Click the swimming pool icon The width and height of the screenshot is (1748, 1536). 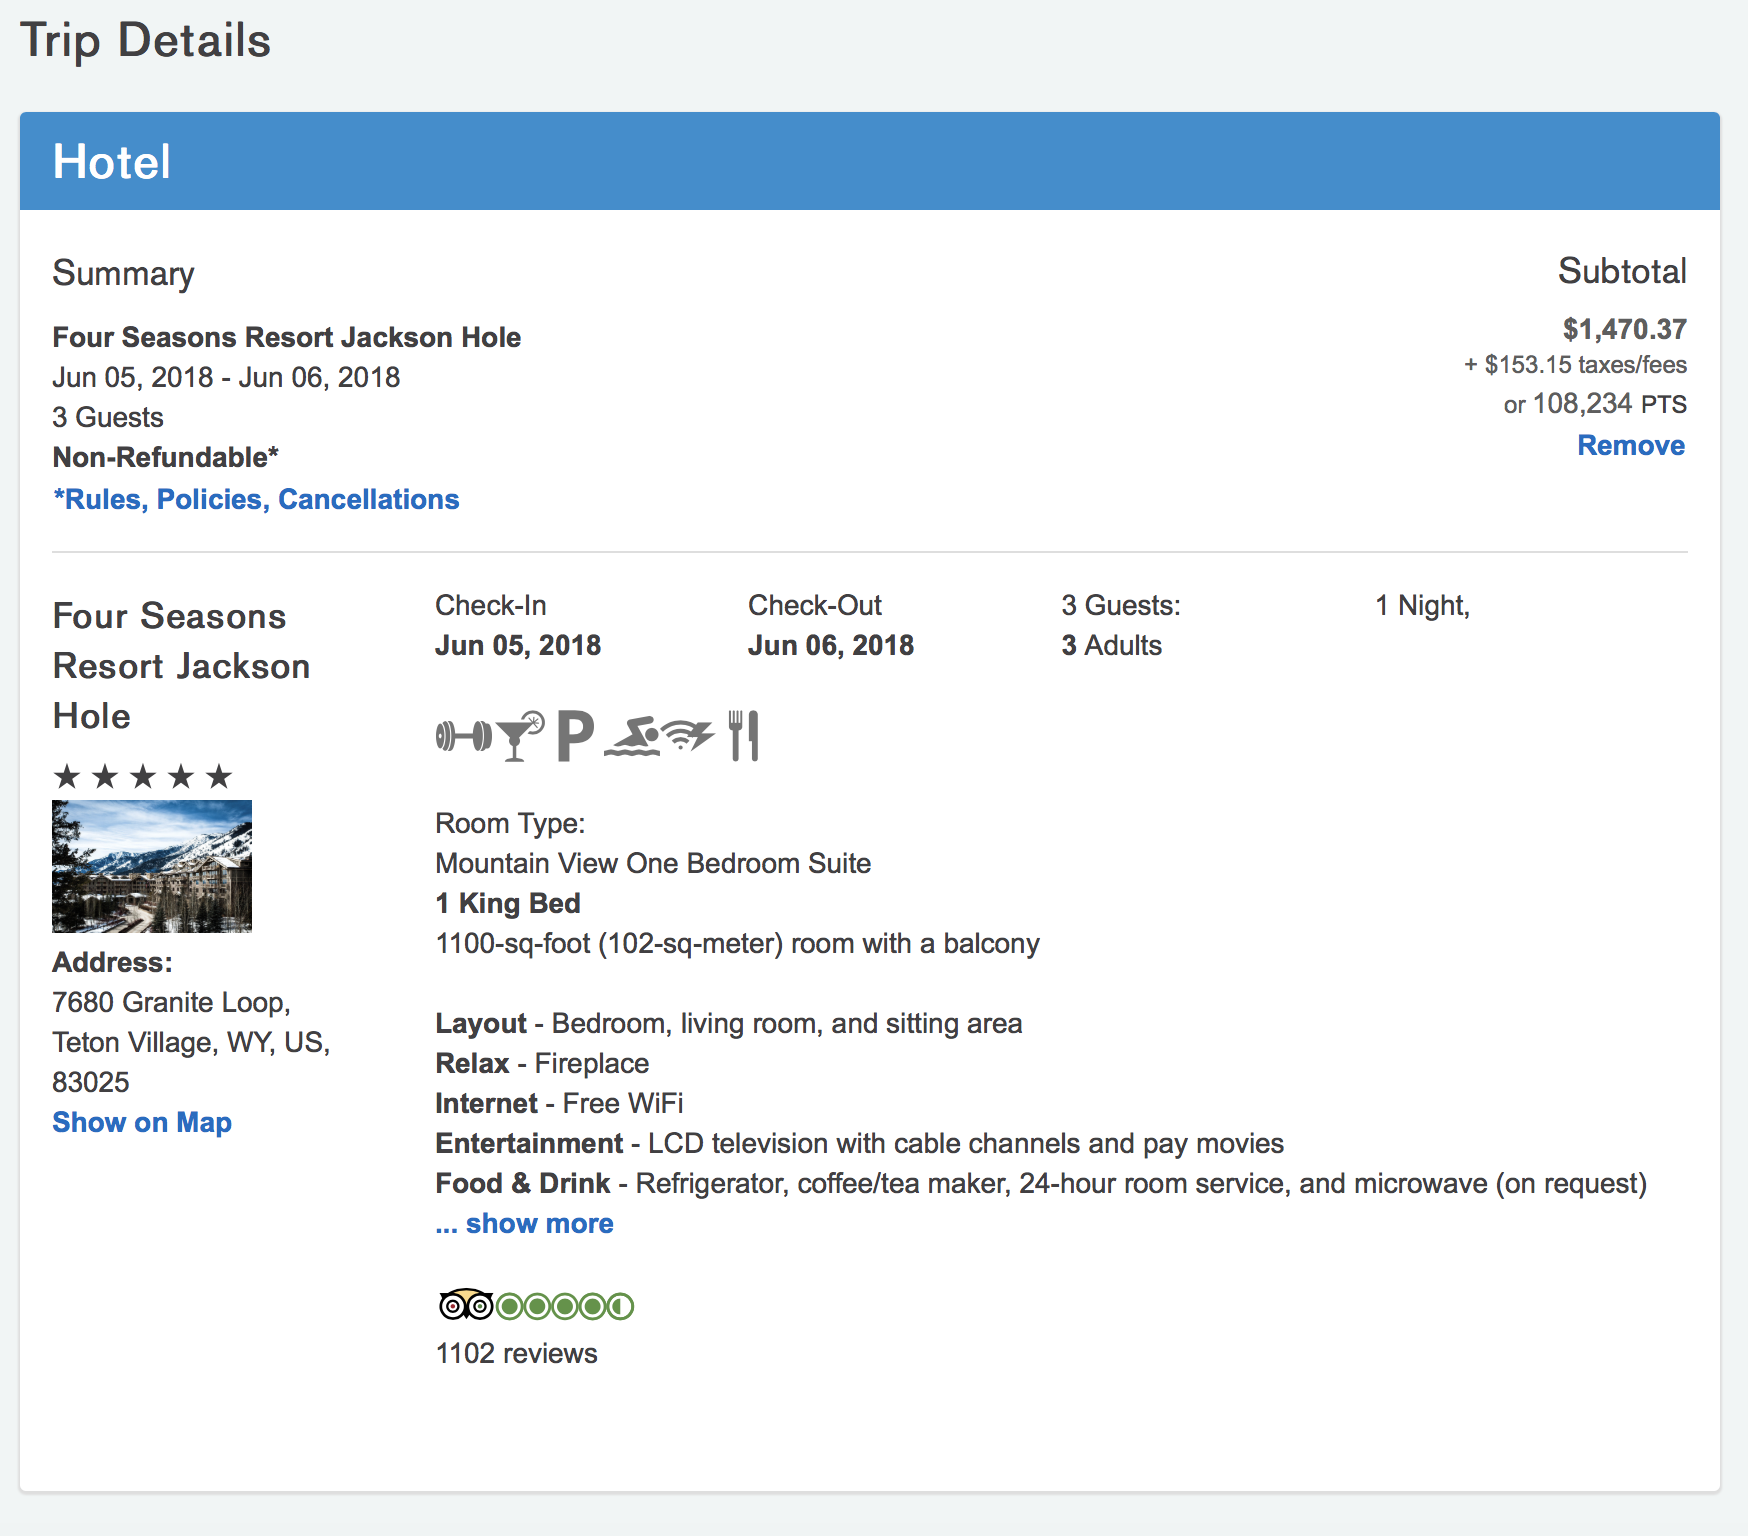tap(632, 736)
